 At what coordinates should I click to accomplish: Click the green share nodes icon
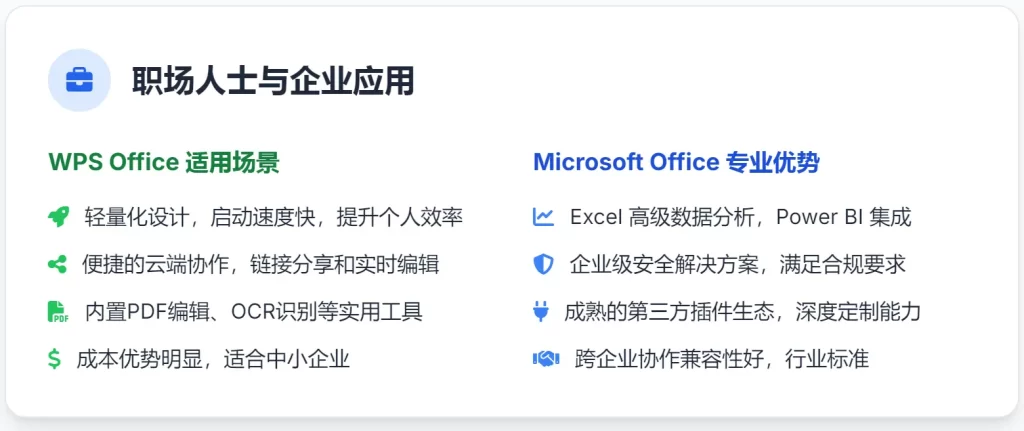pyautogui.click(x=57, y=265)
